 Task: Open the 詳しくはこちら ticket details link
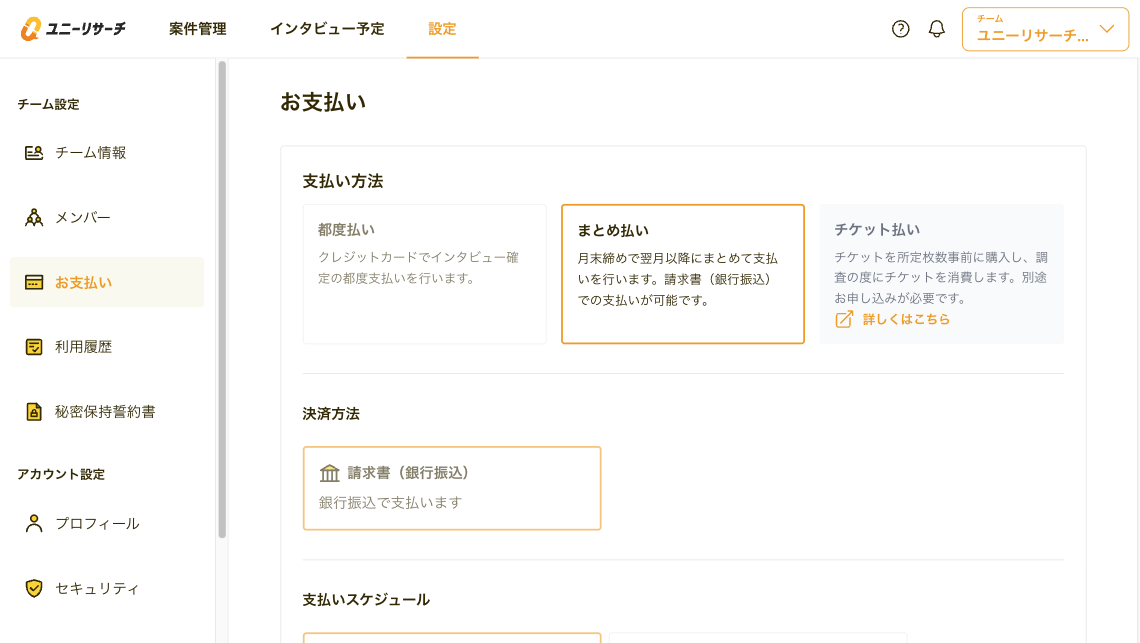click(905, 320)
